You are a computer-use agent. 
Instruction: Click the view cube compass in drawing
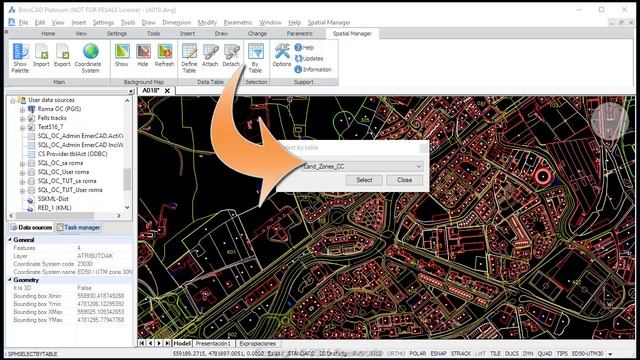[x=609, y=120]
